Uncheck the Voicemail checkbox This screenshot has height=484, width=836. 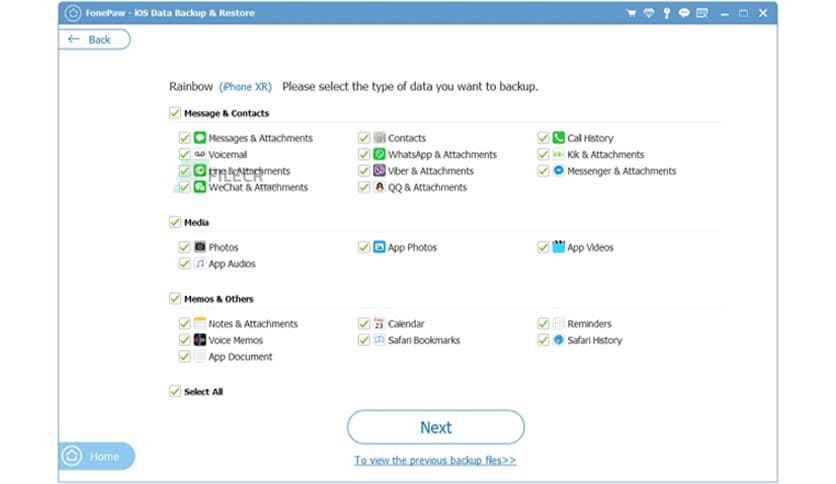(184, 154)
